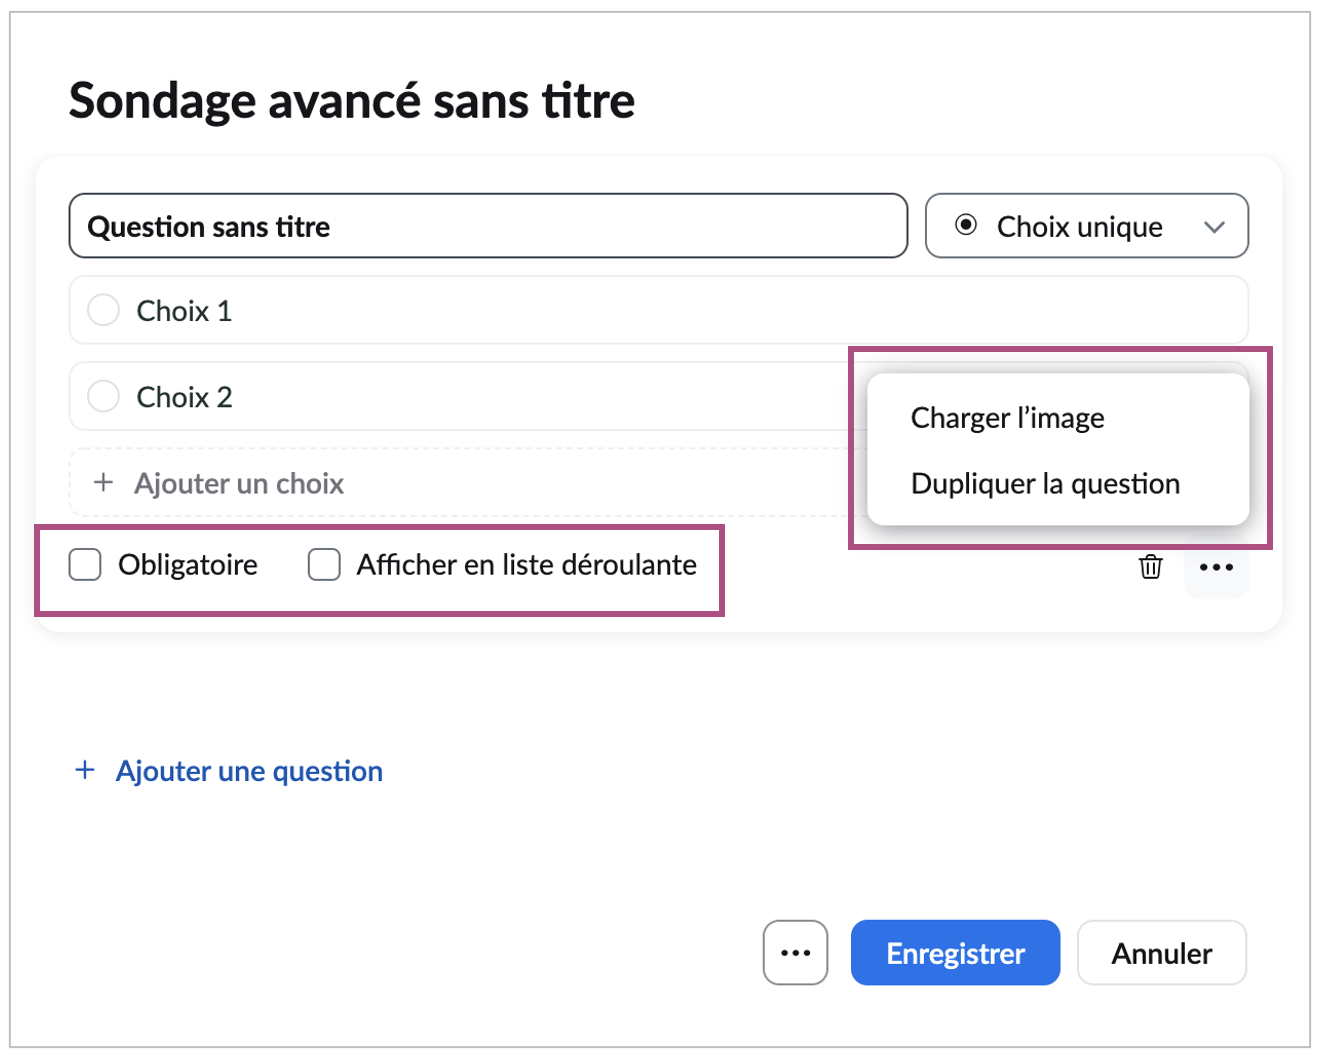The height and width of the screenshot is (1060, 1324).
Task: Delete the question with the trash icon
Action: click(1151, 567)
